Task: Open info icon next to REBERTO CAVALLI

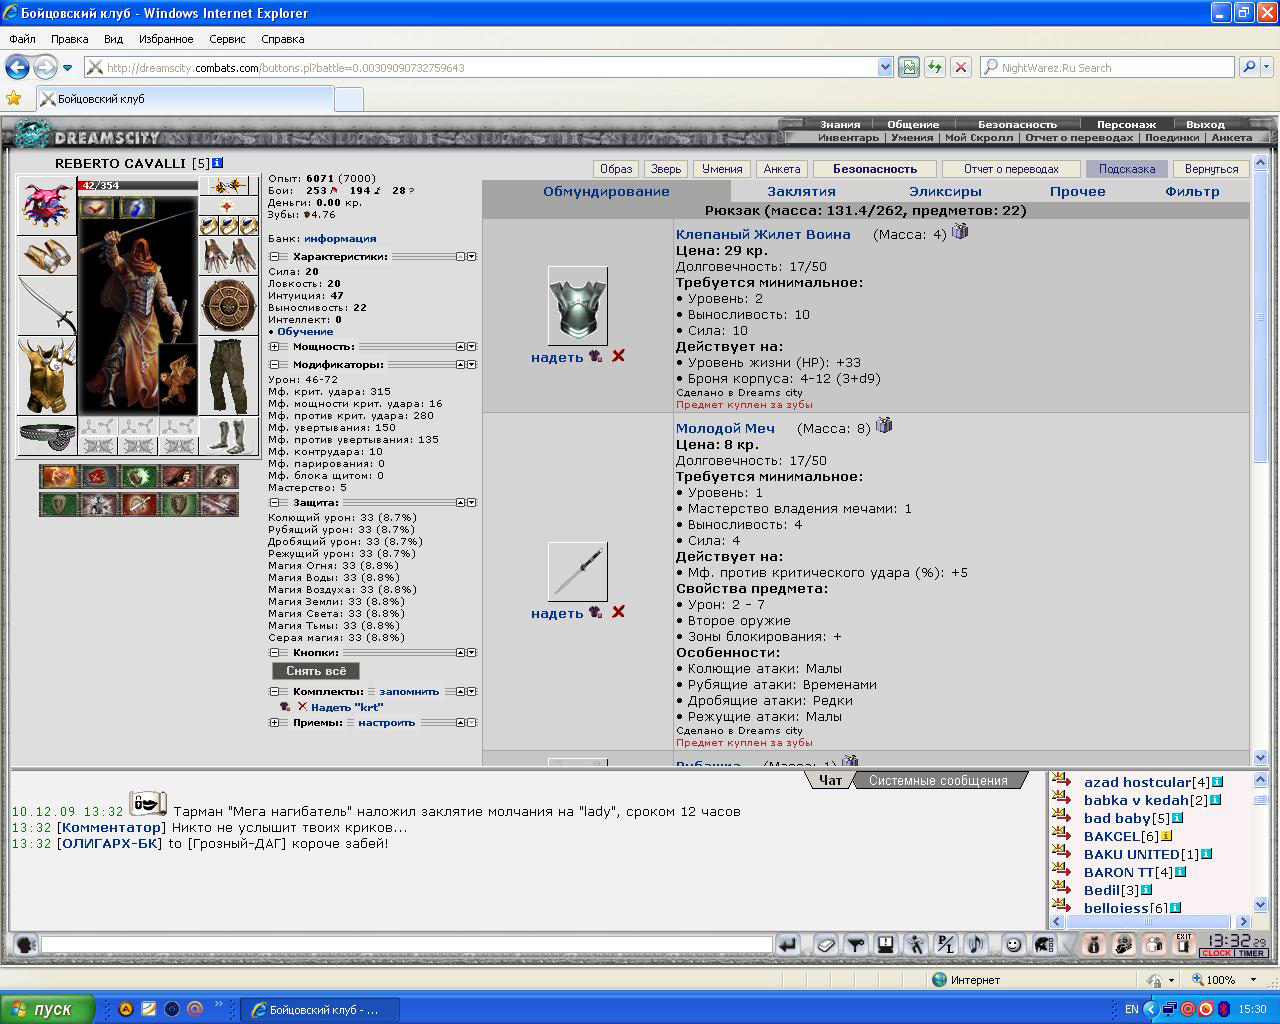Action: [217, 163]
